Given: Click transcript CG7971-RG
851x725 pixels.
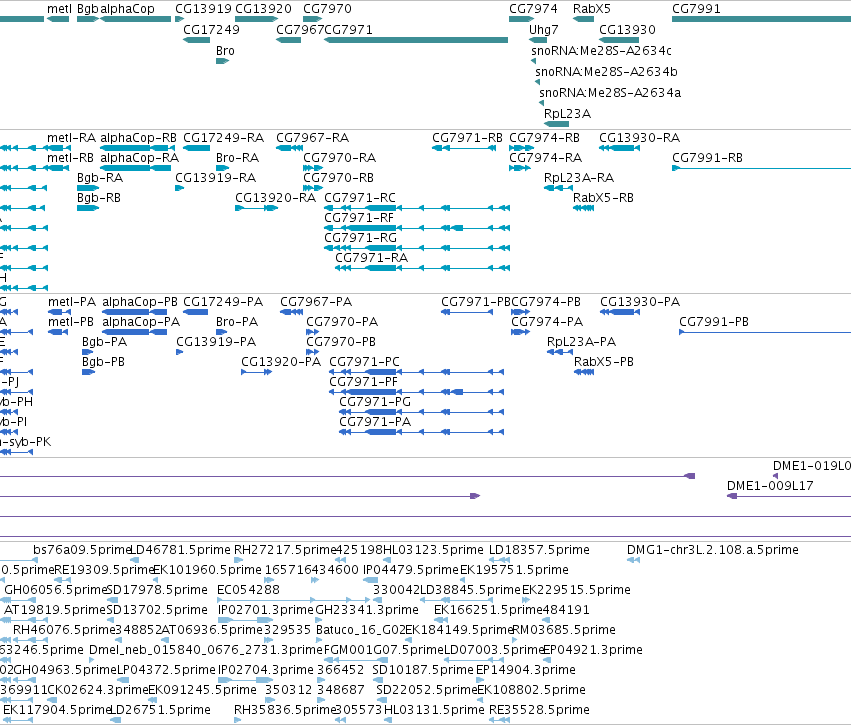Looking at the screenshot, I should 417,248.
